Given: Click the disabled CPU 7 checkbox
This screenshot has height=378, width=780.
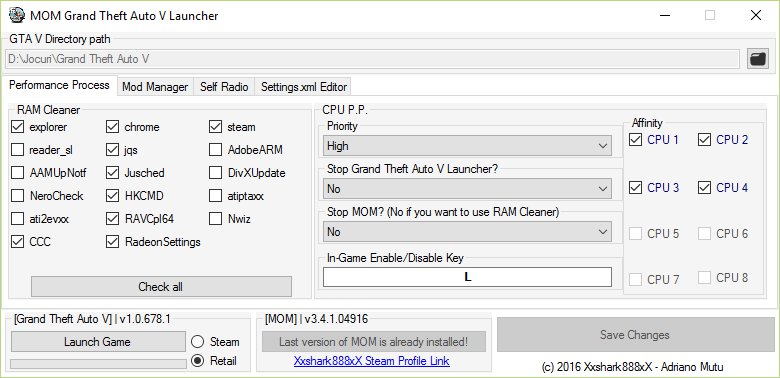Looking at the screenshot, I should pyautogui.click(x=635, y=280).
